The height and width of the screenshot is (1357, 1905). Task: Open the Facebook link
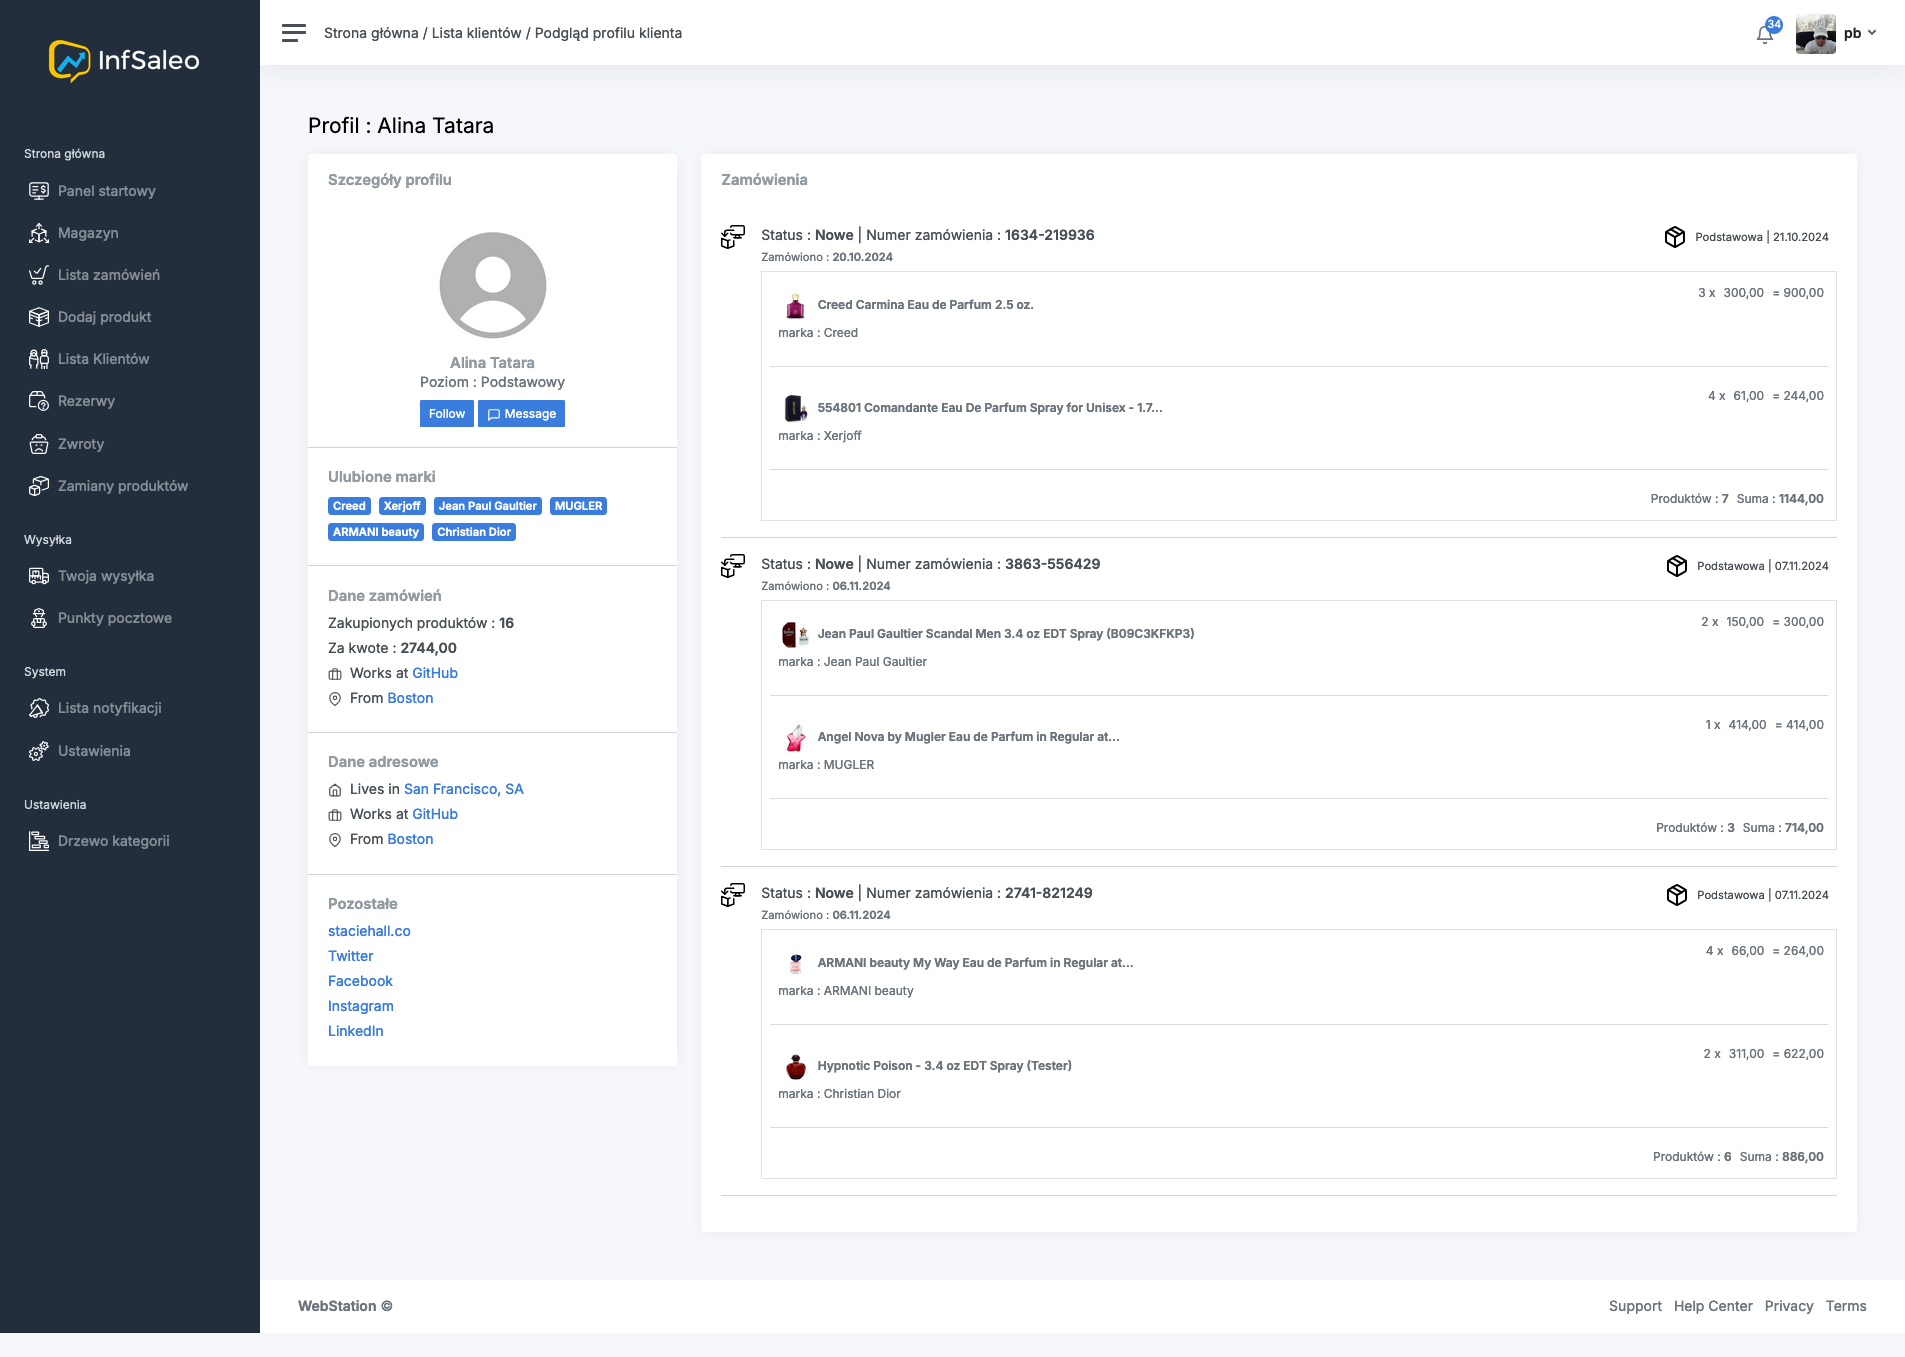(x=360, y=981)
